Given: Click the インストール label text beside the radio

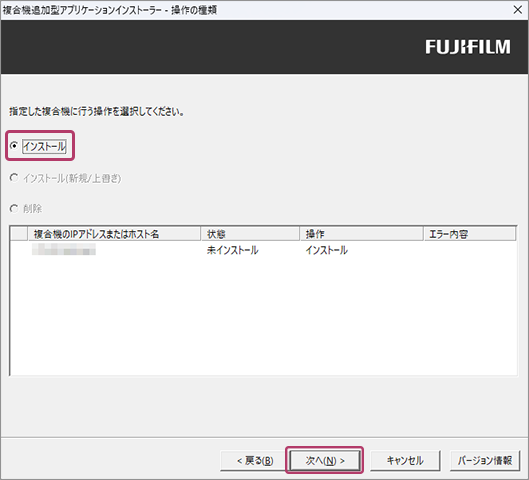Looking at the screenshot, I should tap(44, 146).
